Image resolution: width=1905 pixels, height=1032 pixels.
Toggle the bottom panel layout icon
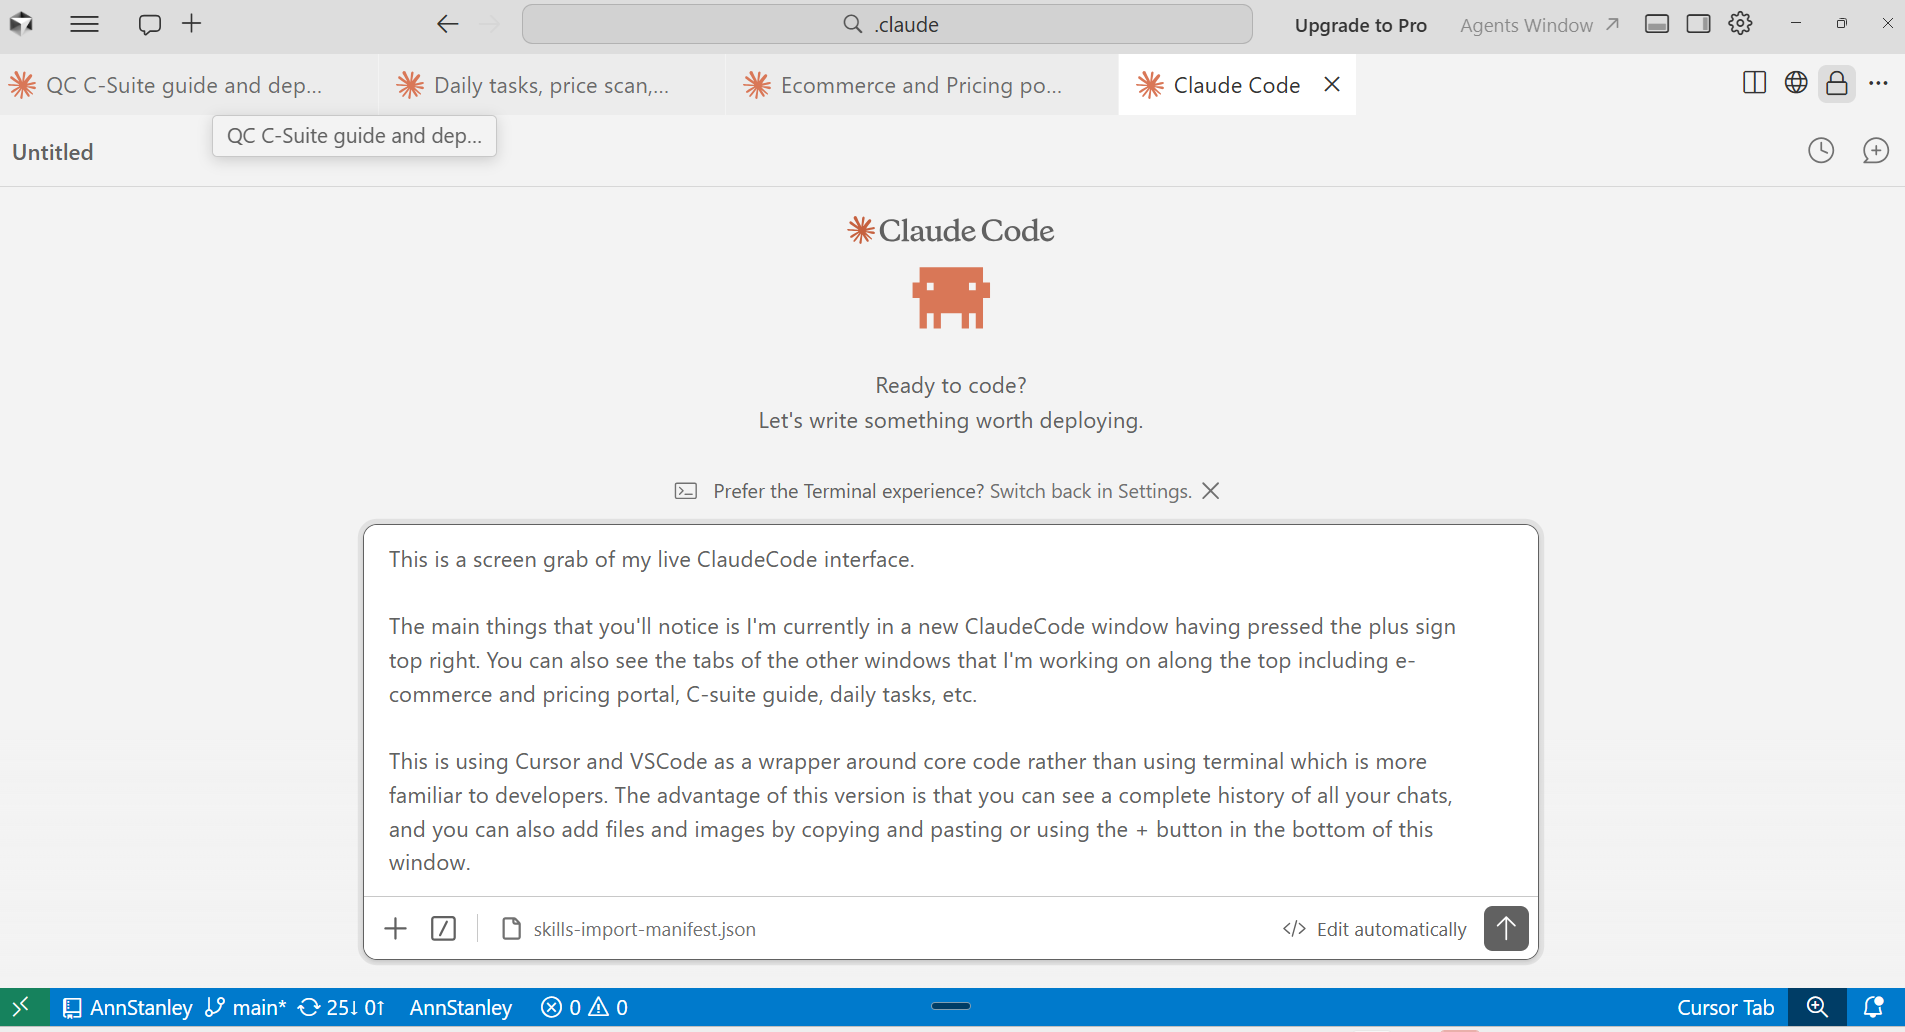pyautogui.click(x=1657, y=24)
